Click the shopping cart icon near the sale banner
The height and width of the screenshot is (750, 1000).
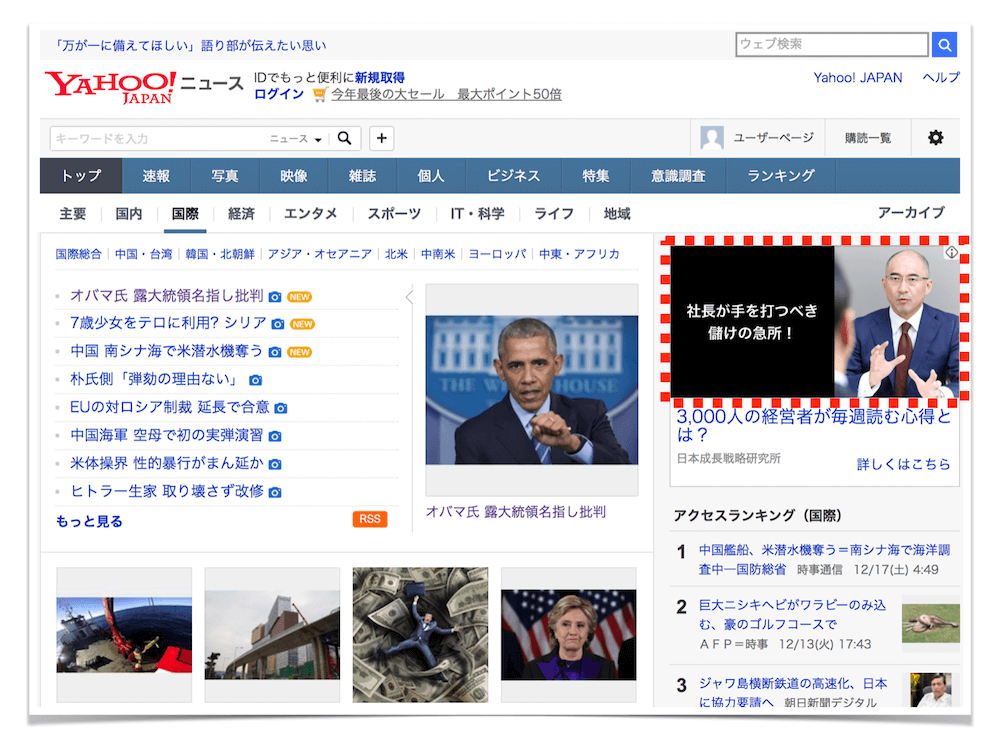[x=318, y=93]
